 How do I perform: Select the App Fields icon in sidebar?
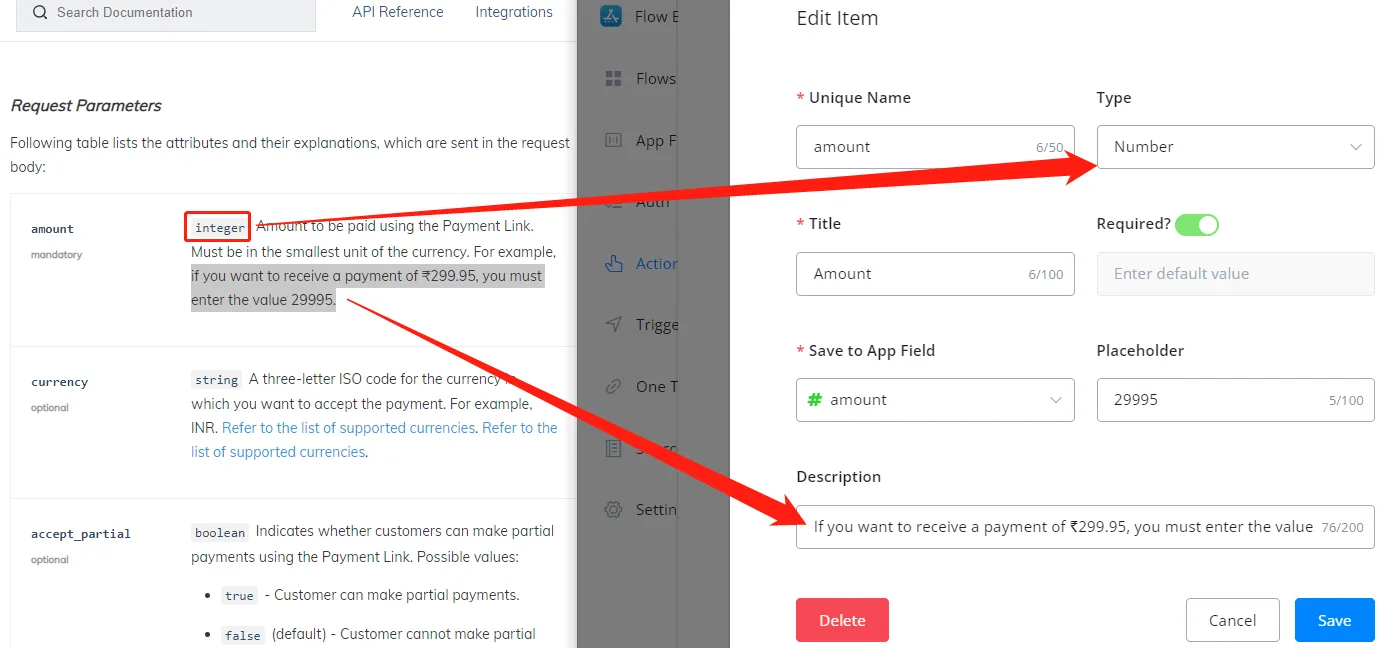pos(614,140)
